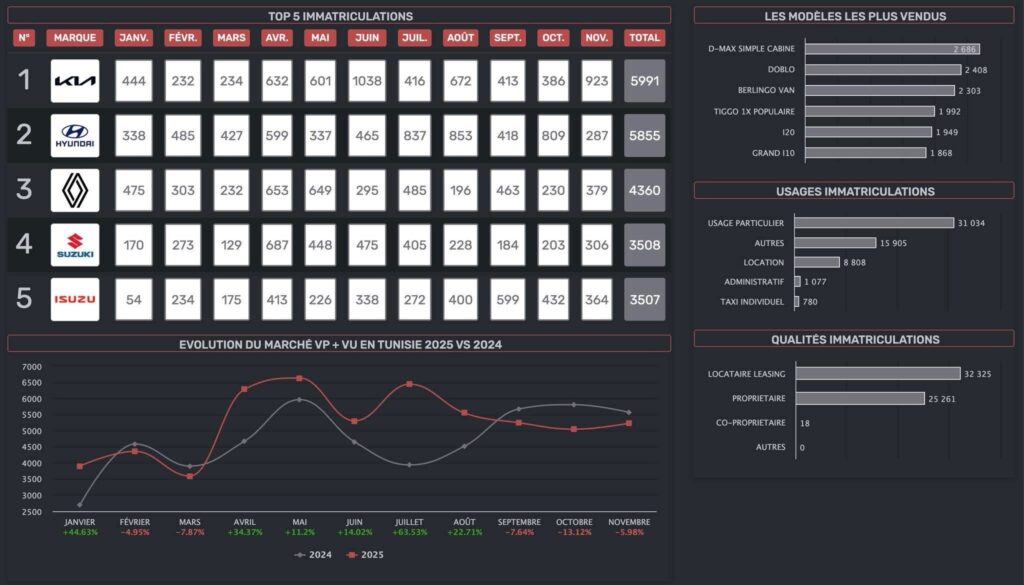The height and width of the screenshot is (585, 1024).
Task: Select the Isuzu brand logo
Action: coord(75,299)
